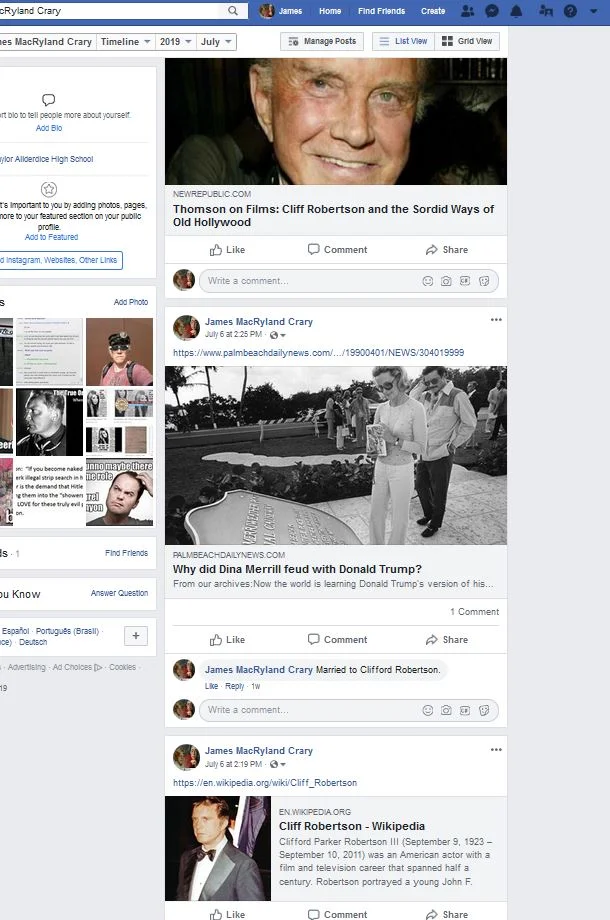Open the palmbeachdailynews.com URL link
The width and height of the screenshot is (610, 920).
pos(318,353)
